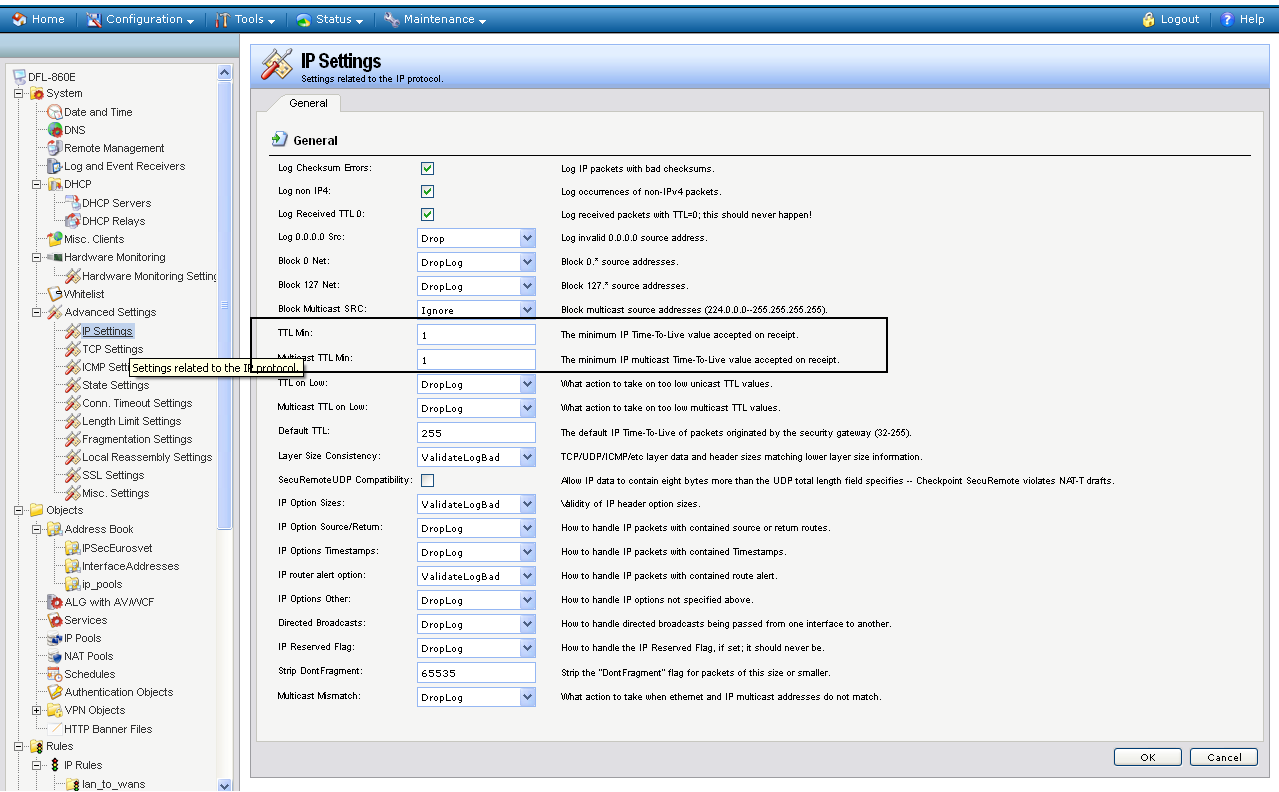Click the OK button
Screen dimensions: 1279x792
tap(1147, 757)
